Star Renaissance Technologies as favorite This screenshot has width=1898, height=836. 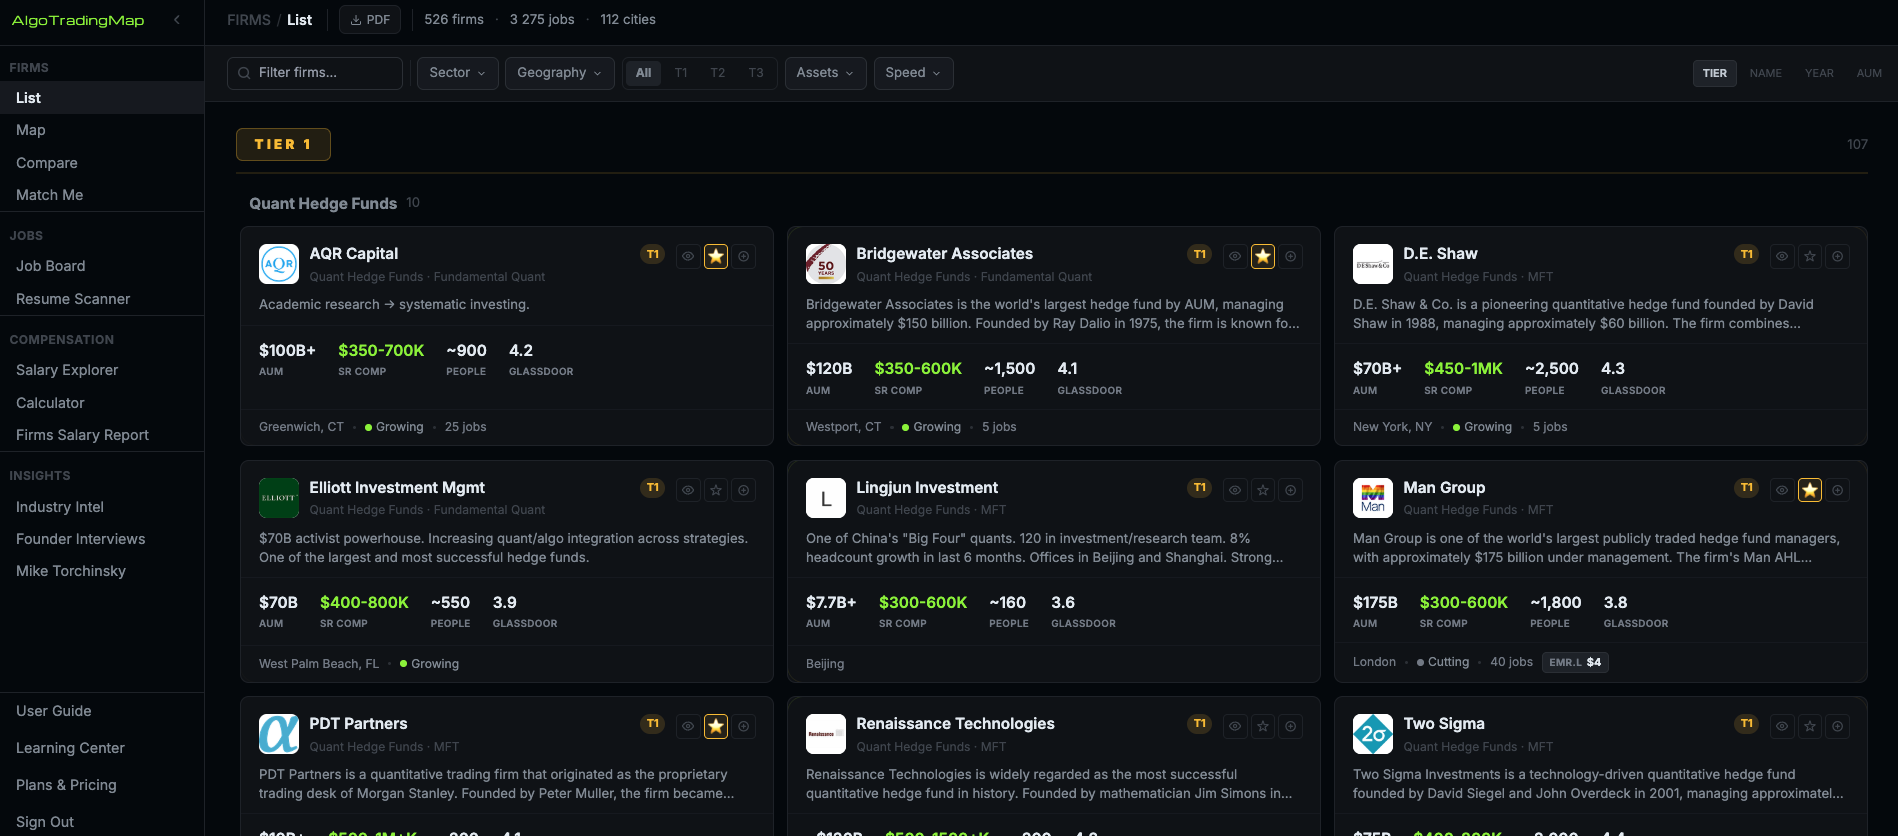pyautogui.click(x=1263, y=726)
